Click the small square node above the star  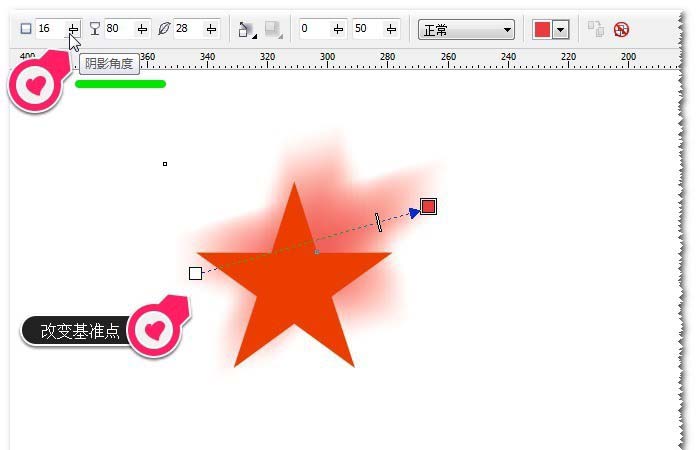(x=165, y=164)
